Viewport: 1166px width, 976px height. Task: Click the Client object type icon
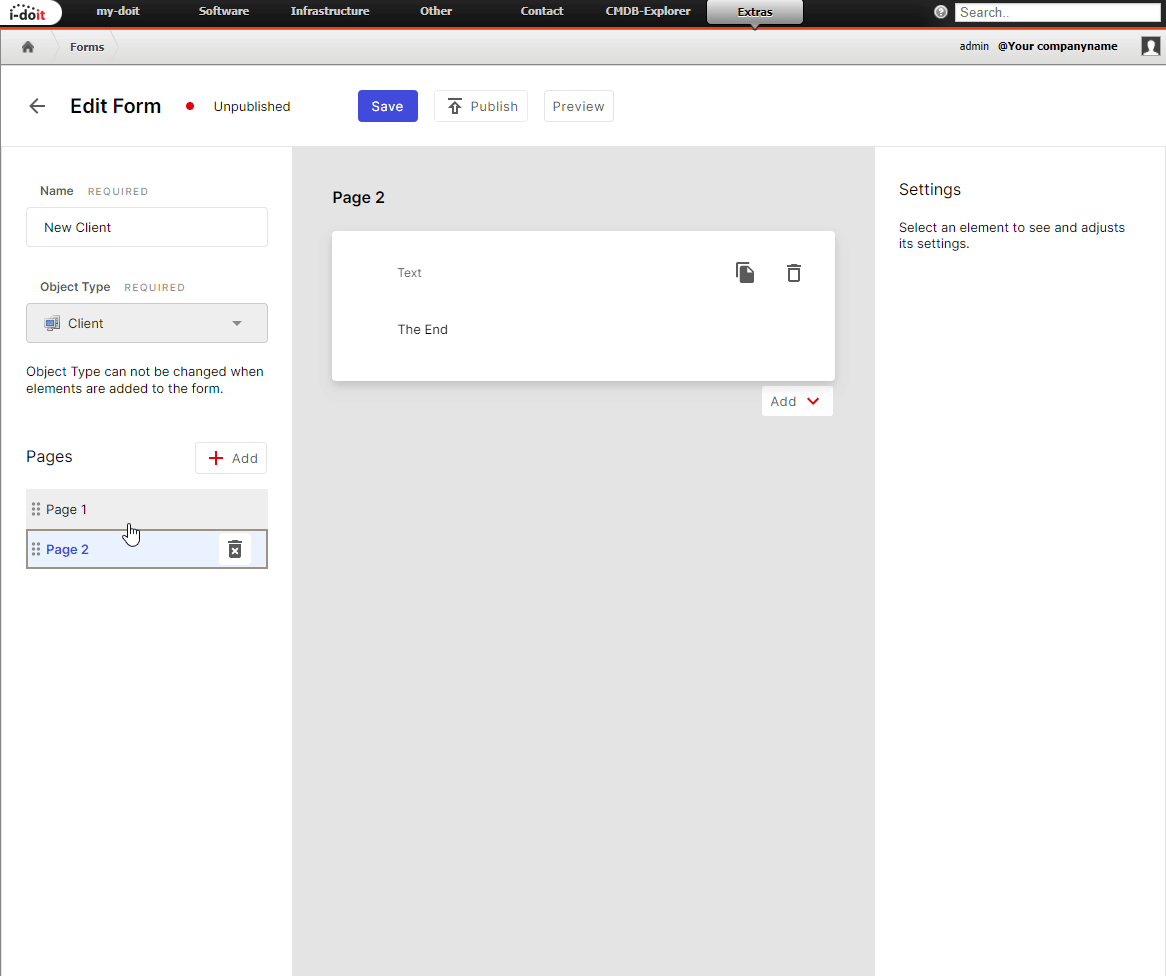(x=52, y=324)
